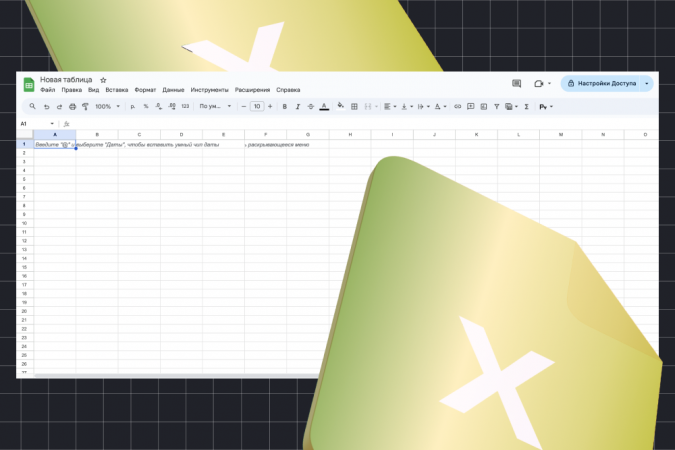
Task: Open the 100% zoom dropdown
Action: coord(107,106)
